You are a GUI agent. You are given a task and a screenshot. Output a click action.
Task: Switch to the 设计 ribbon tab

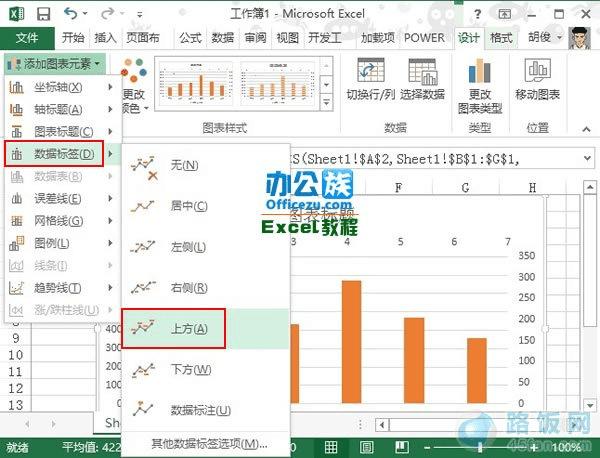point(469,38)
